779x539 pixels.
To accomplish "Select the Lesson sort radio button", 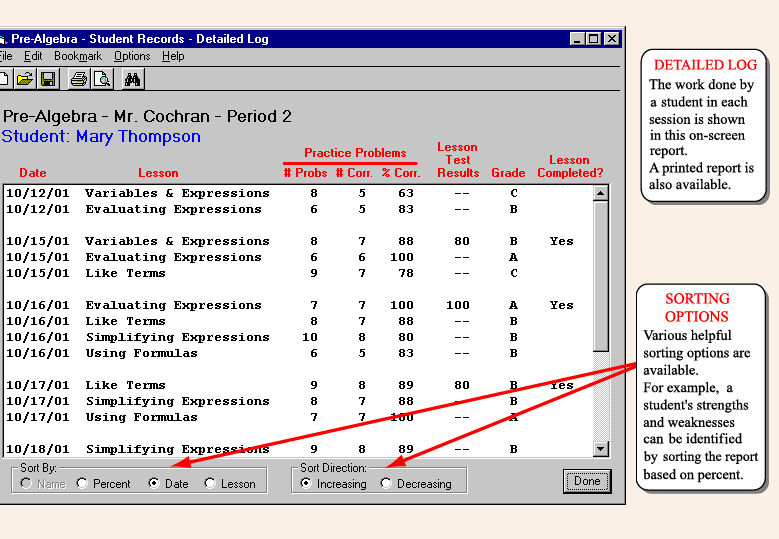I will pos(210,483).
